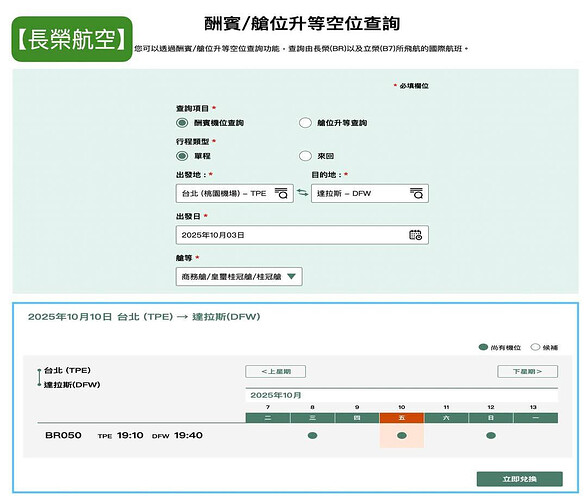
Task: Click the 出發日 date field
Action: (x=302, y=235)
